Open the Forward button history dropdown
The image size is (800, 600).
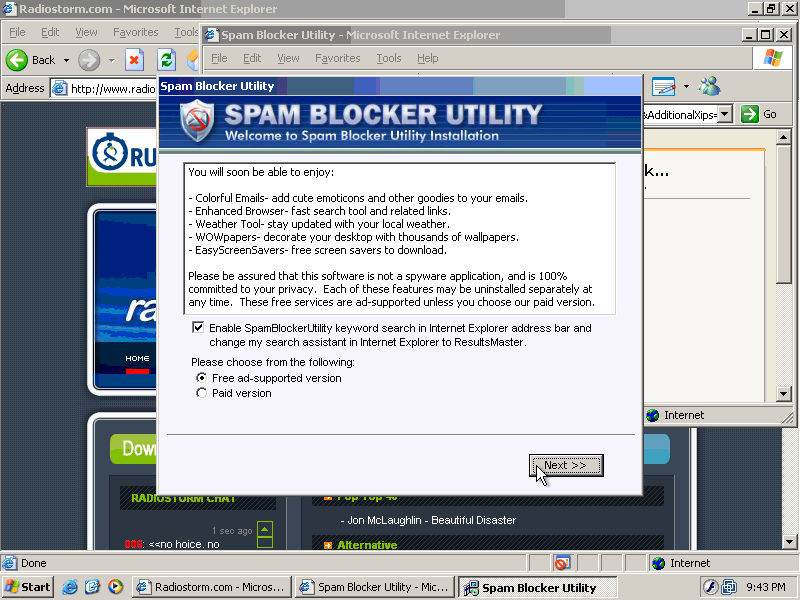(111, 60)
